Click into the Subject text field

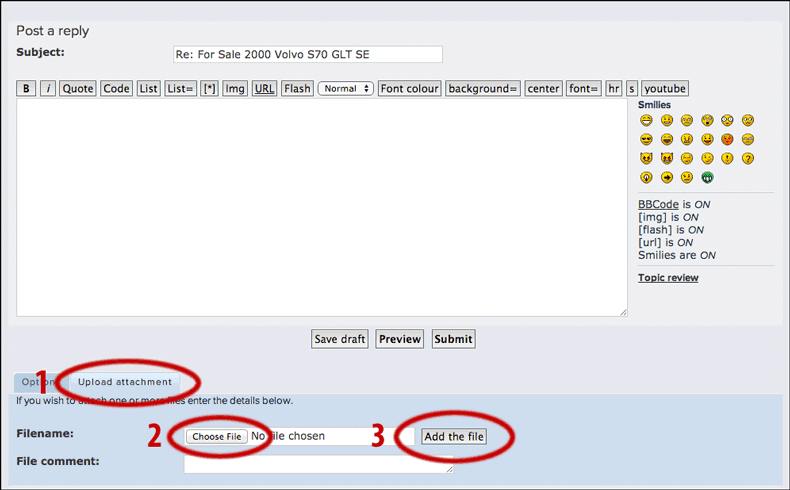pyautogui.click(x=308, y=54)
